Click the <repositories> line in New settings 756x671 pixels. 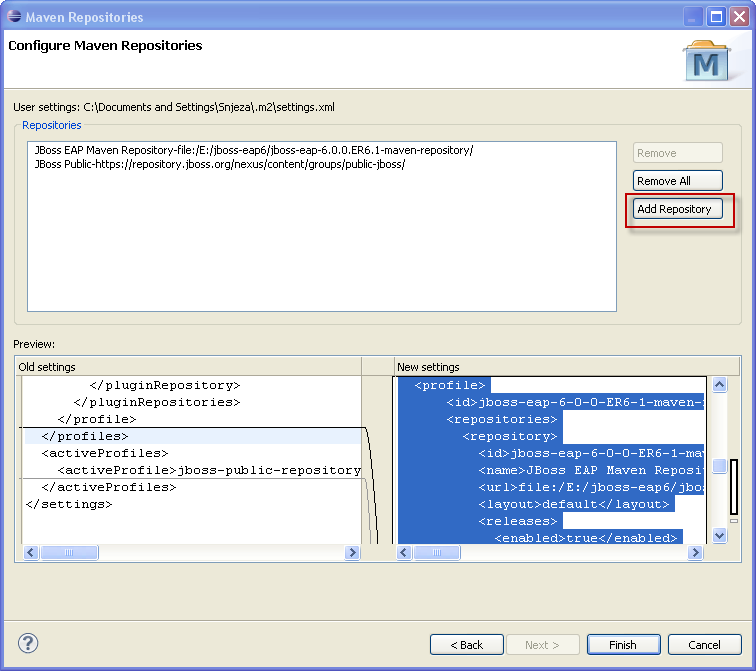point(501,419)
